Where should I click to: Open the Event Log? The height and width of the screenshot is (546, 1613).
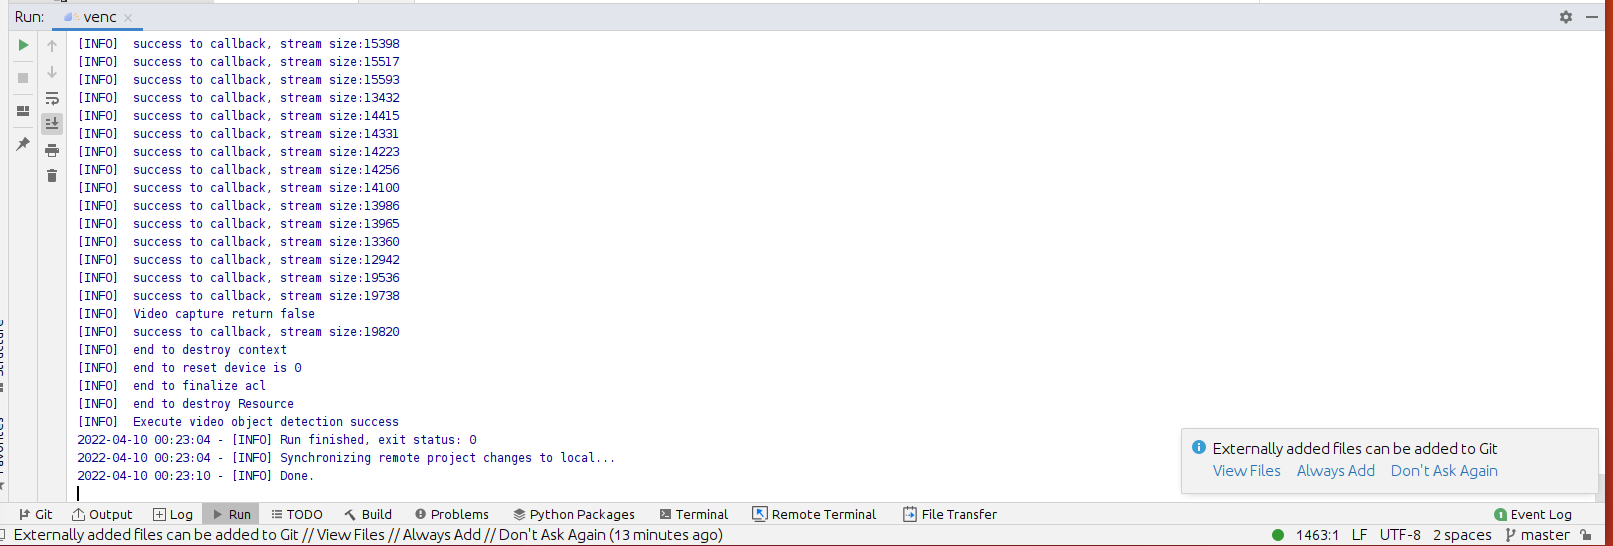coord(1533,514)
